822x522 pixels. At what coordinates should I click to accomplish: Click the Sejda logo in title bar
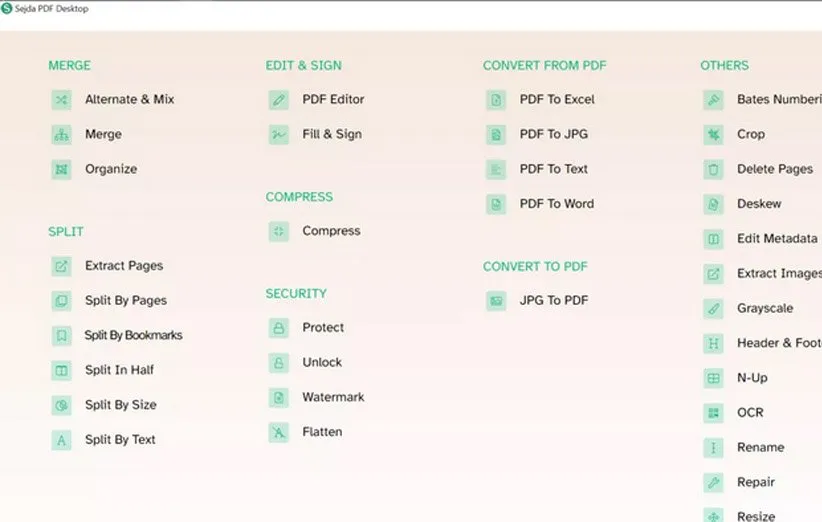coord(7,9)
